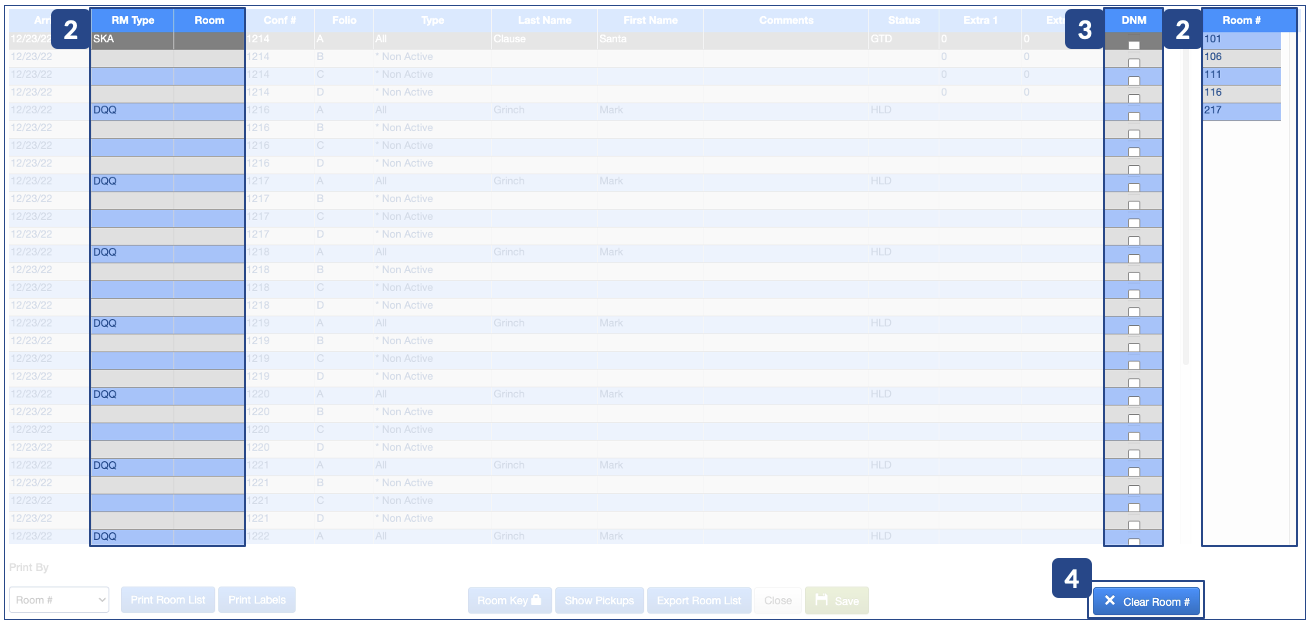Click the DNM column header

pyautogui.click(x=1133, y=20)
